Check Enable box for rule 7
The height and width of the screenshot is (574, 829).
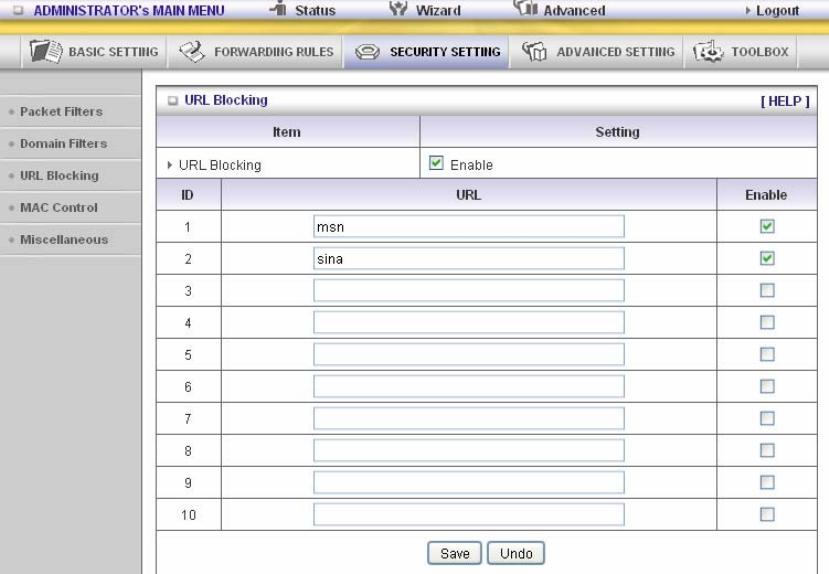[x=767, y=419]
